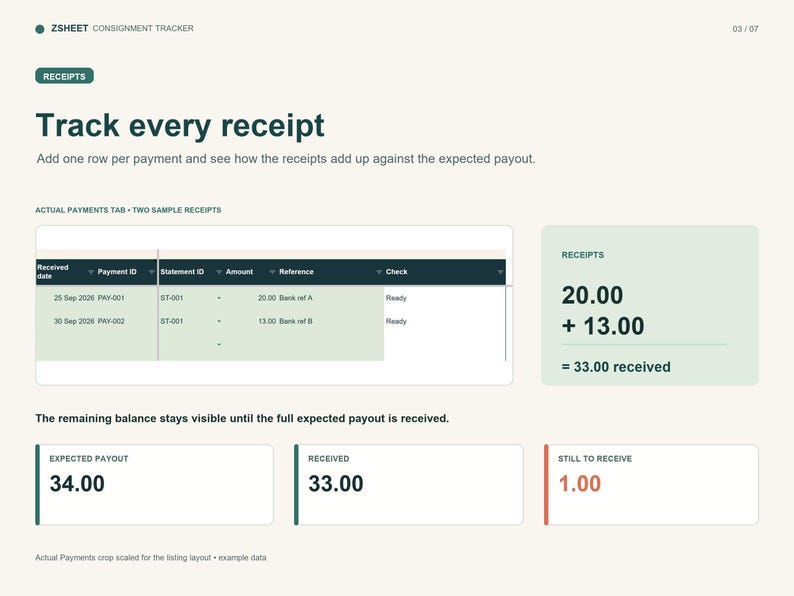Click the red 1.00 still-to-receive value

tap(579, 484)
